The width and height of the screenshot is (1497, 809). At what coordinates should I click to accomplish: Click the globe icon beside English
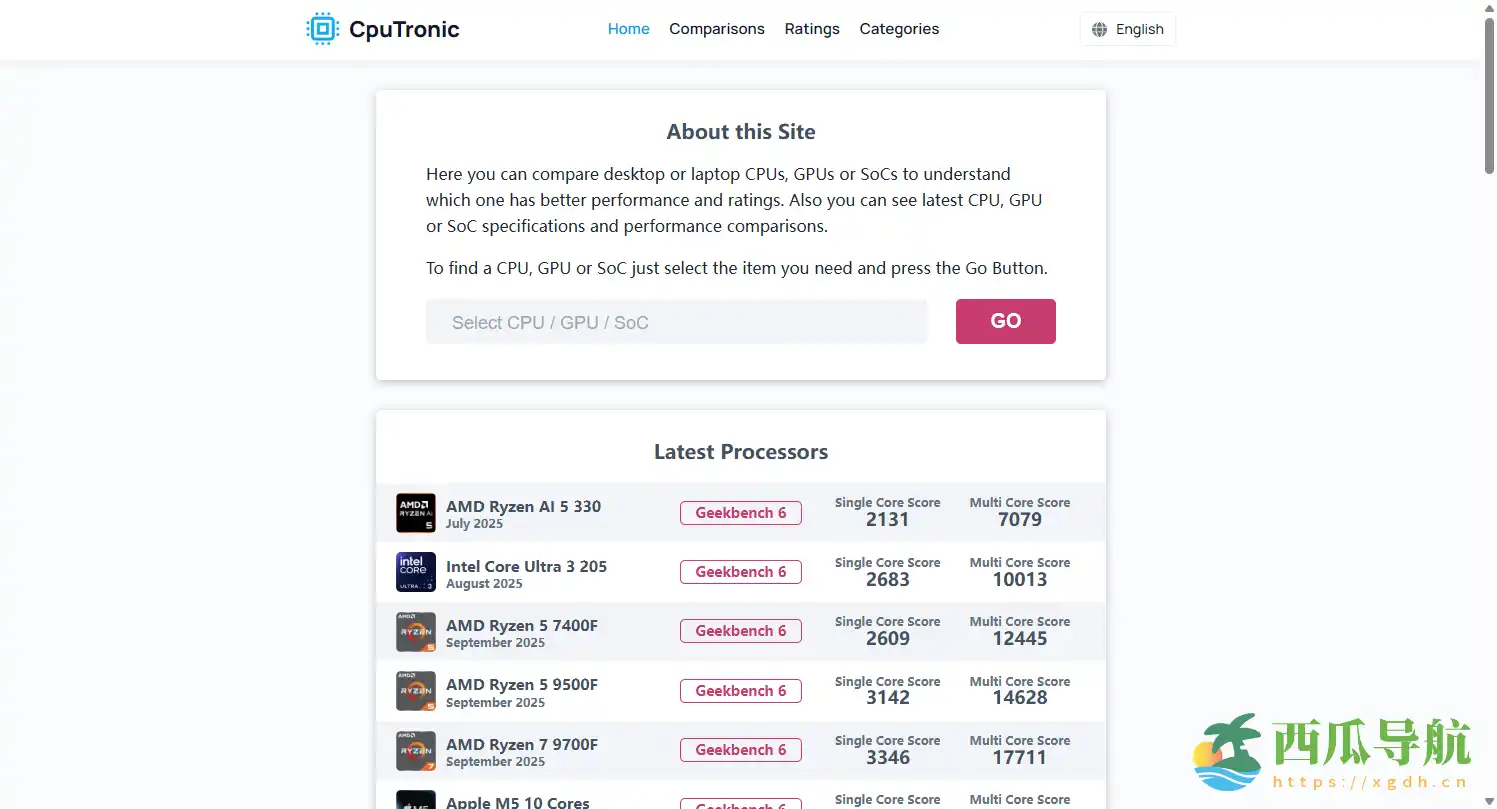[x=1099, y=29]
